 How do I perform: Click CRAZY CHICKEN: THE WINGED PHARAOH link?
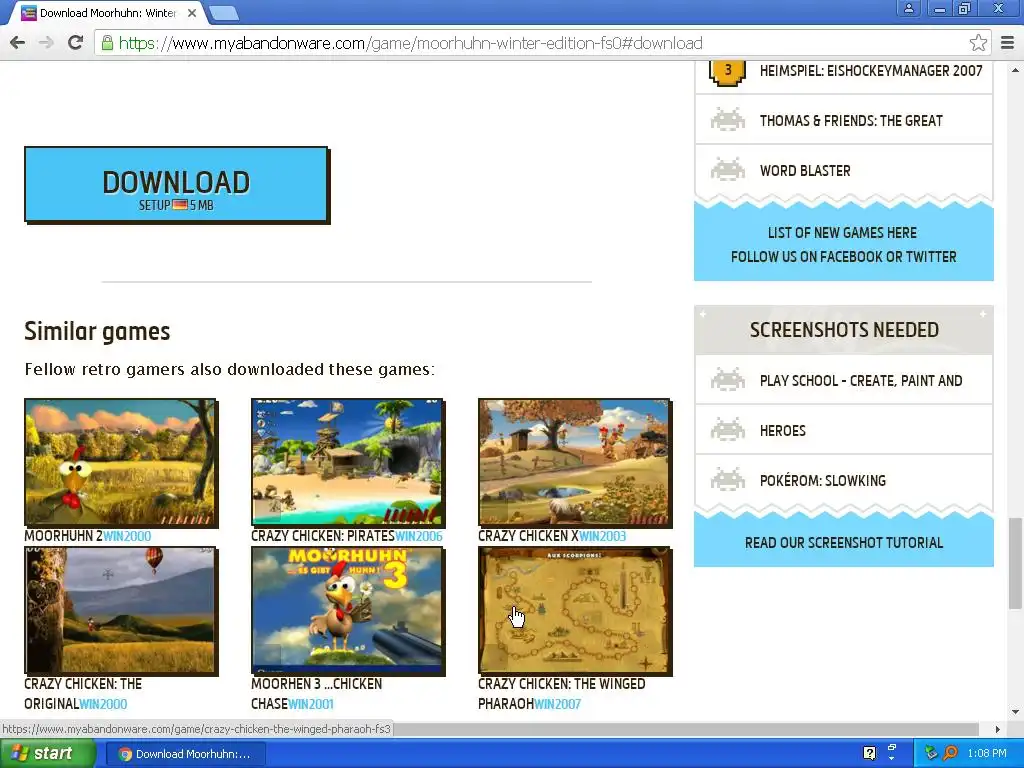point(562,694)
